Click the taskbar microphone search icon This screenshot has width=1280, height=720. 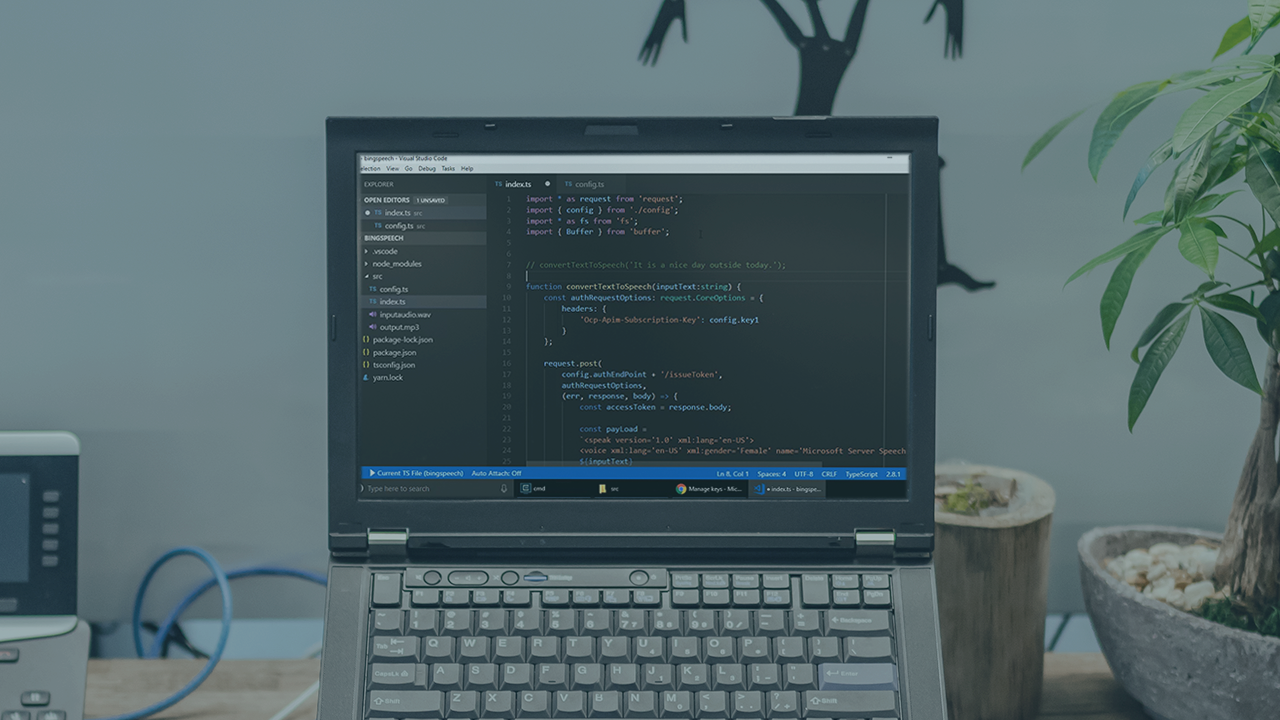point(504,489)
